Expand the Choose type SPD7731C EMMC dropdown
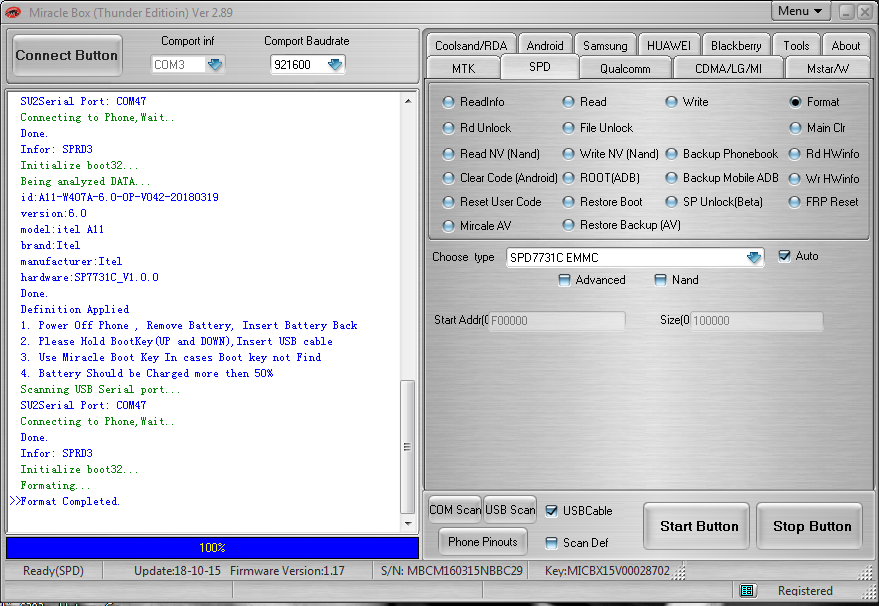 pos(753,257)
